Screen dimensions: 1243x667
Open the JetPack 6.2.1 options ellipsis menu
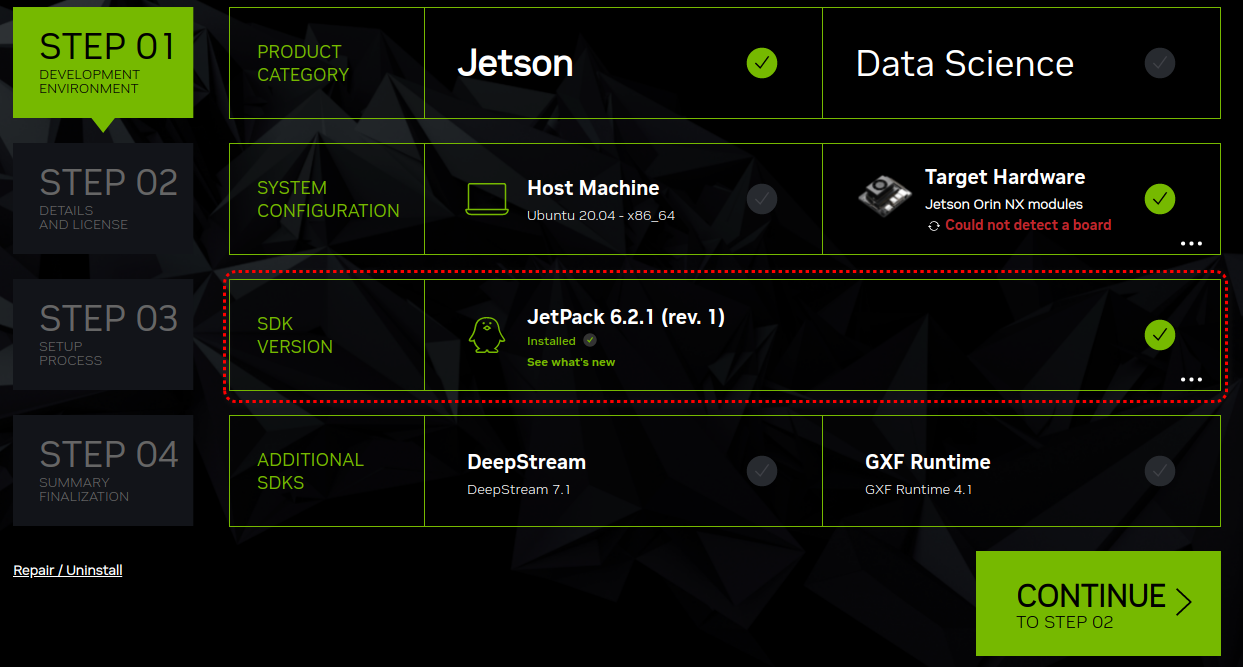pyautogui.click(x=1192, y=378)
